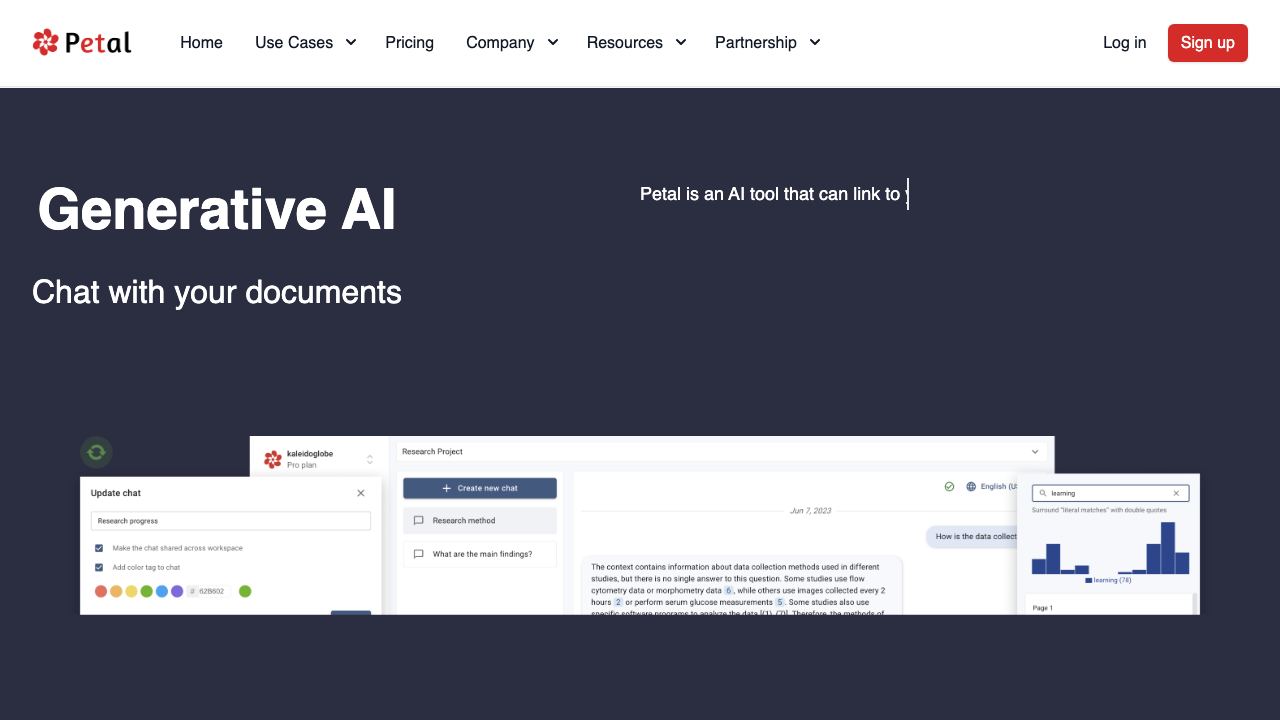Viewport: 1280px width, 720px height.
Task: Click the tallest bar in the histogram
Action: (1168, 548)
